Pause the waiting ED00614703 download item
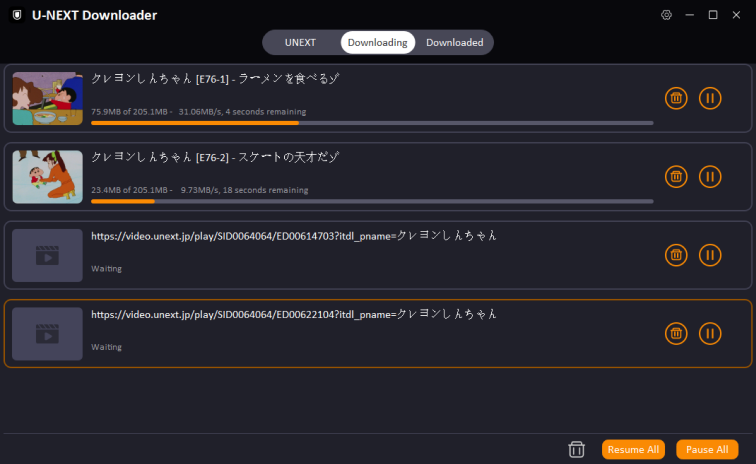This screenshot has width=756, height=464. [x=710, y=255]
